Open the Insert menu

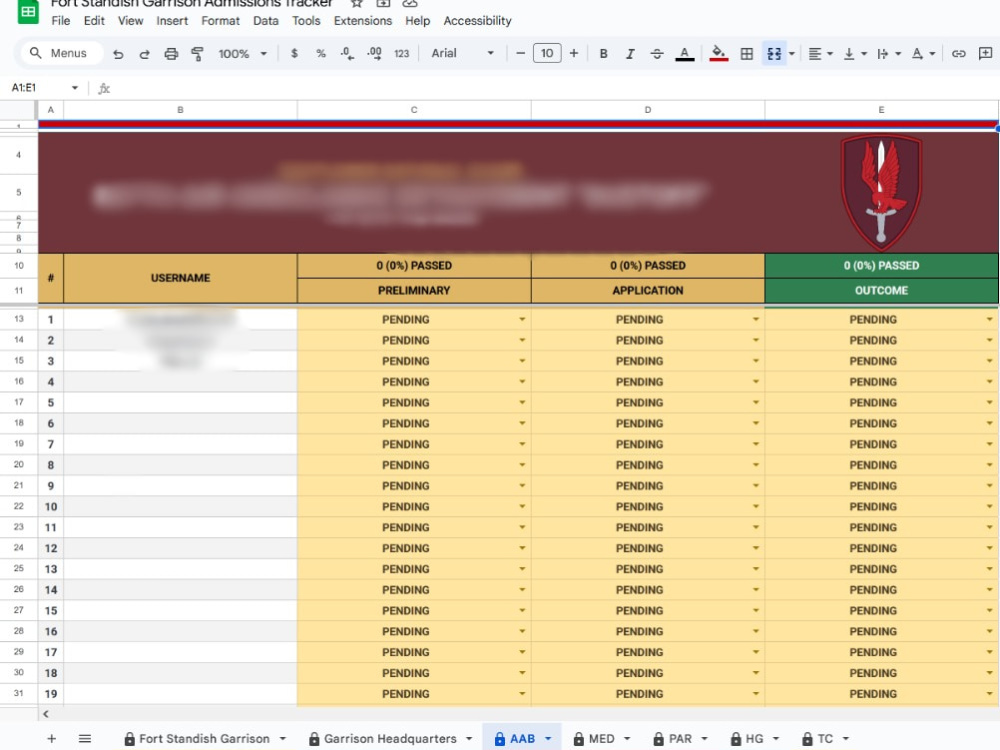pos(172,21)
